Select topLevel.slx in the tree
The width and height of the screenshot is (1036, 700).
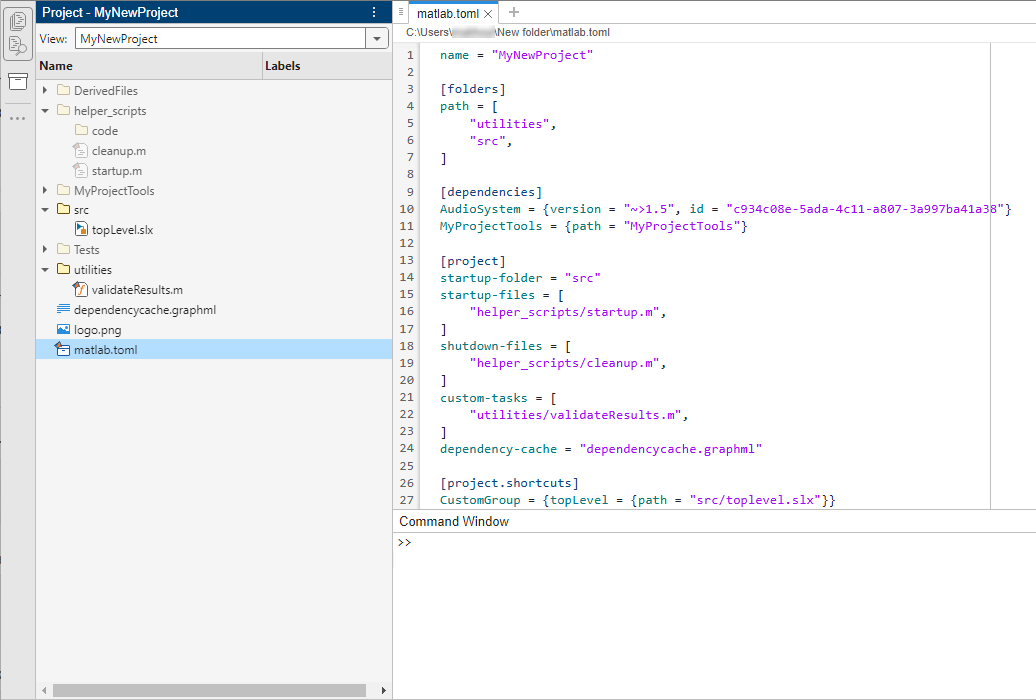(x=122, y=229)
